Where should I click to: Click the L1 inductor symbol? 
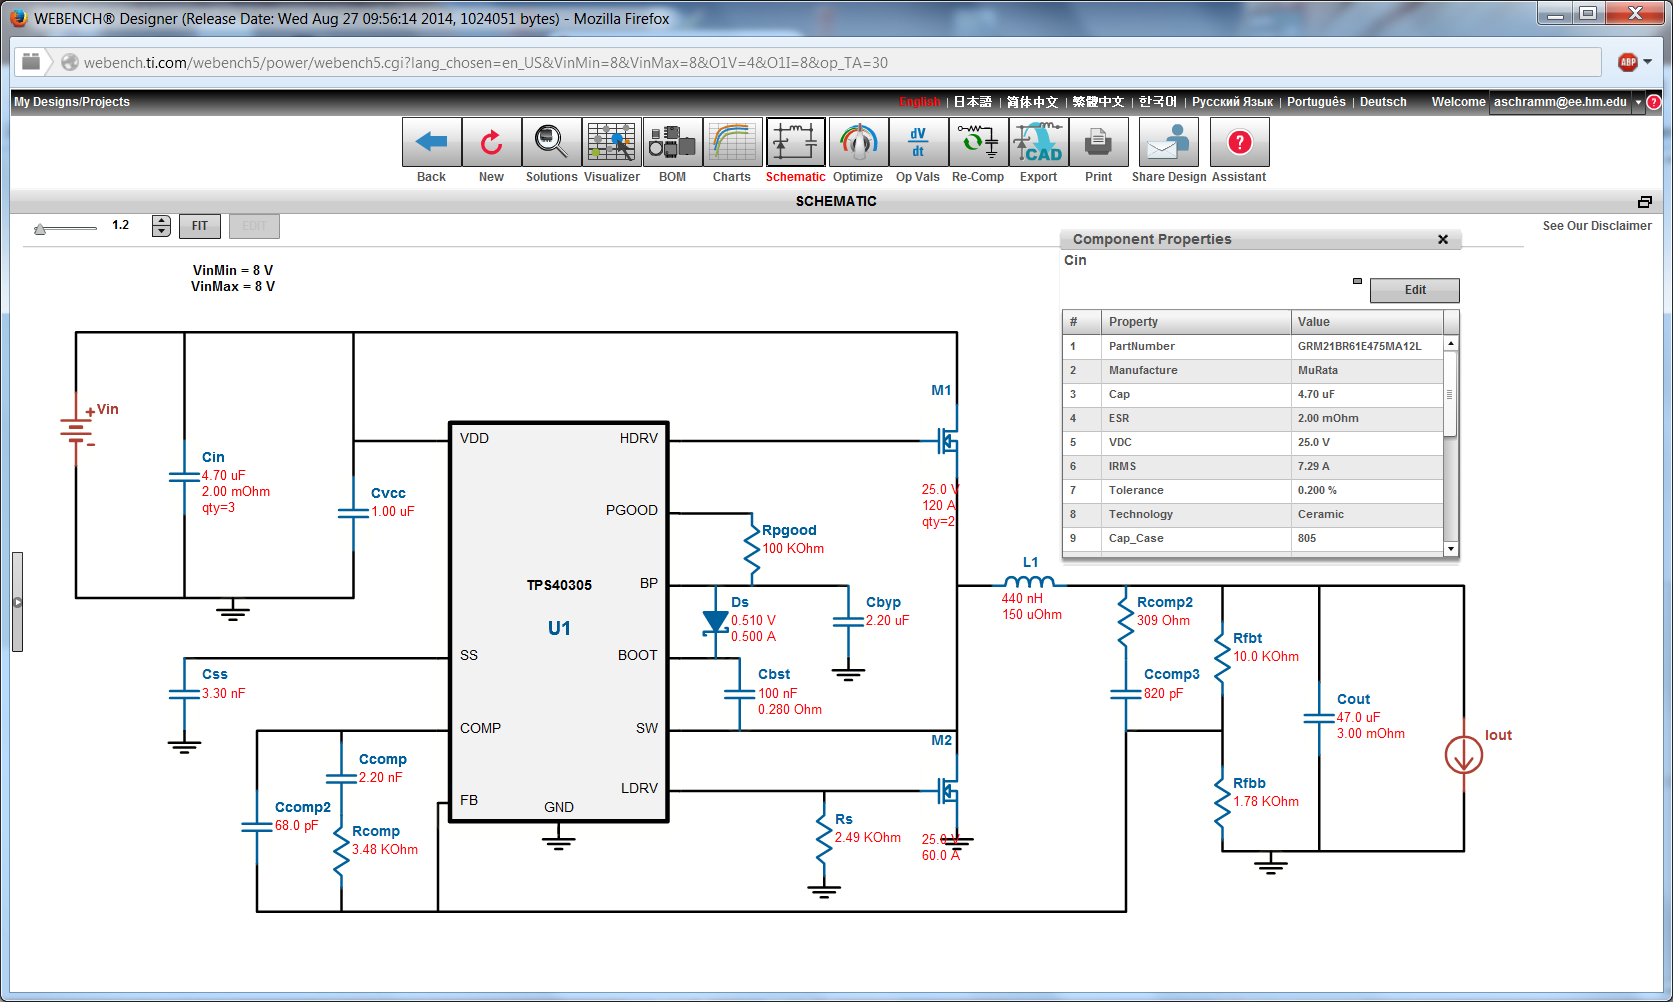(x=1029, y=582)
